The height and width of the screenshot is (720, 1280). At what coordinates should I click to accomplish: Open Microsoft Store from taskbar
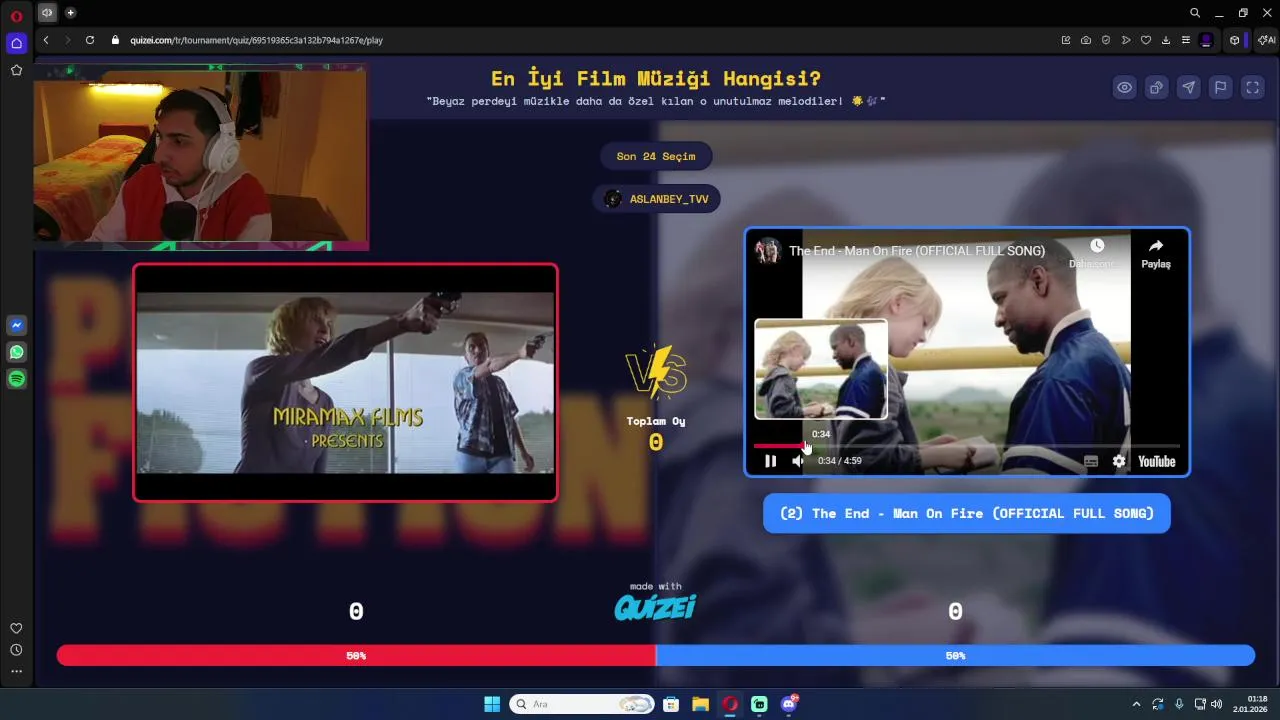tap(671, 704)
